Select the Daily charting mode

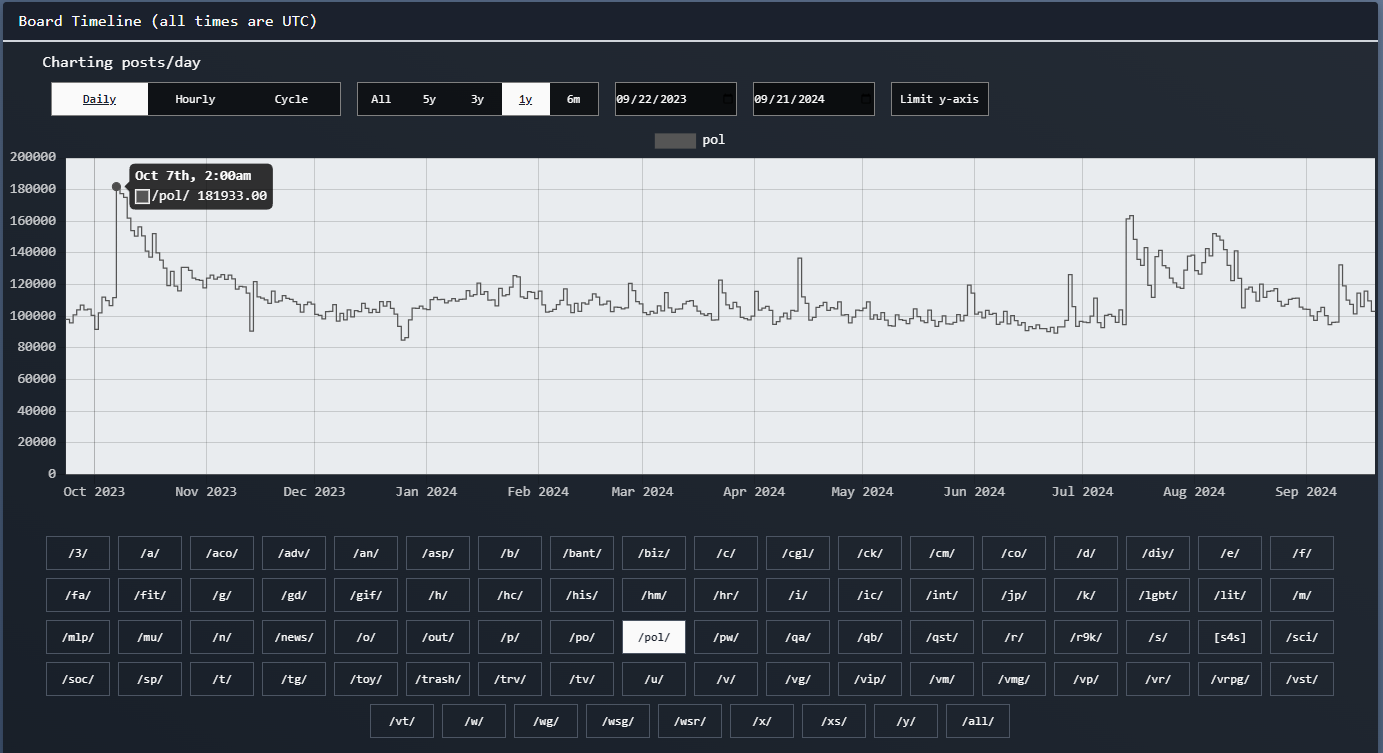[99, 99]
